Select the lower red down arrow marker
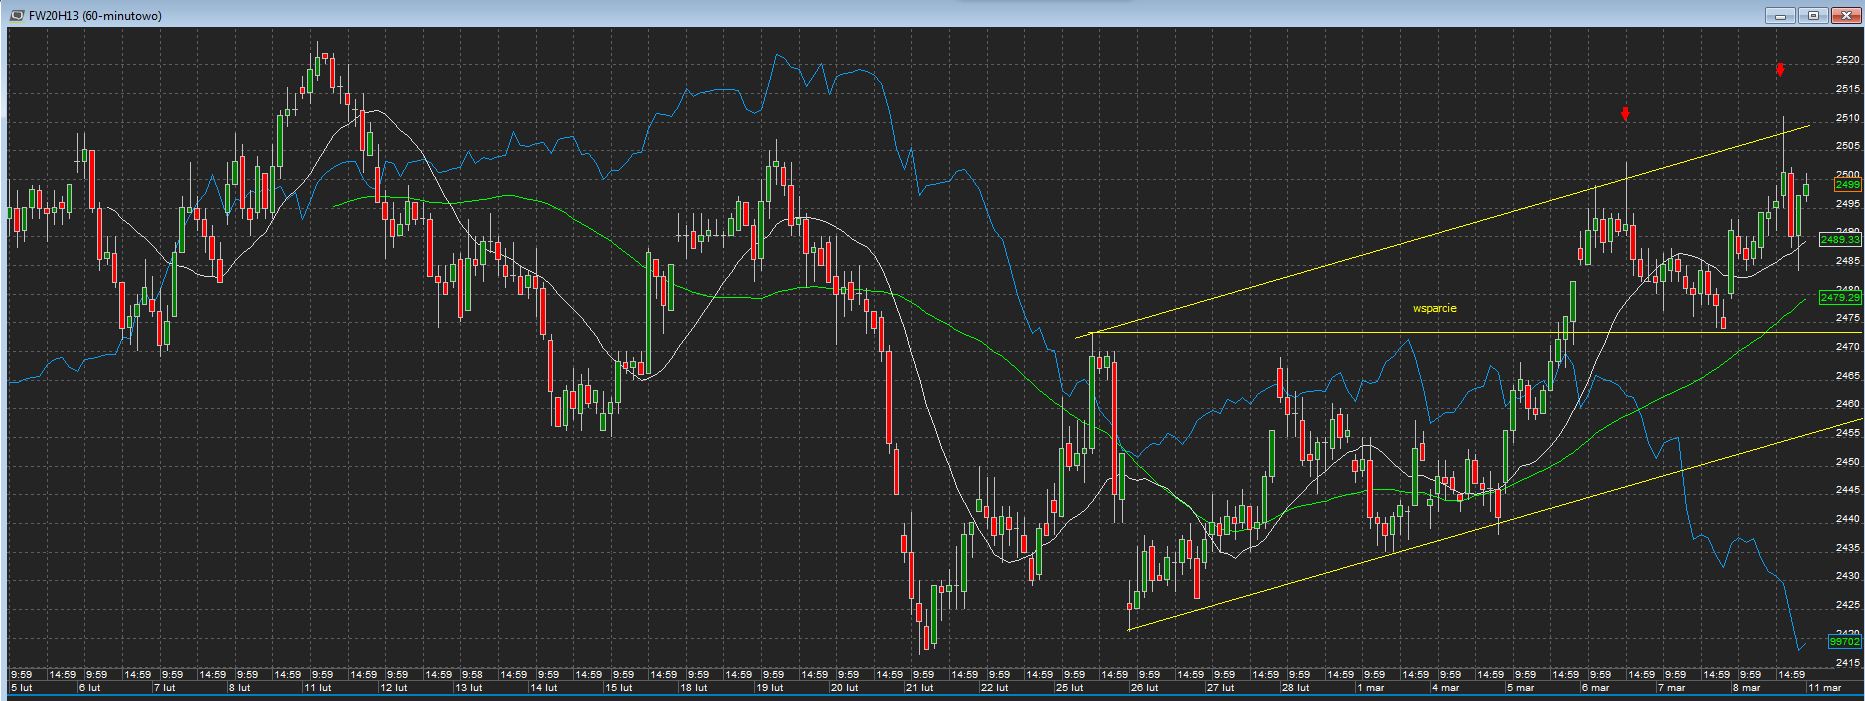This screenshot has width=1865, height=701. click(x=1626, y=114)
